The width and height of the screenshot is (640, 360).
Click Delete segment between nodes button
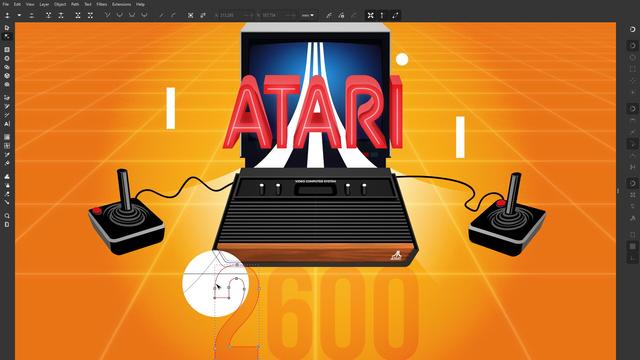(x=90, y=16)
